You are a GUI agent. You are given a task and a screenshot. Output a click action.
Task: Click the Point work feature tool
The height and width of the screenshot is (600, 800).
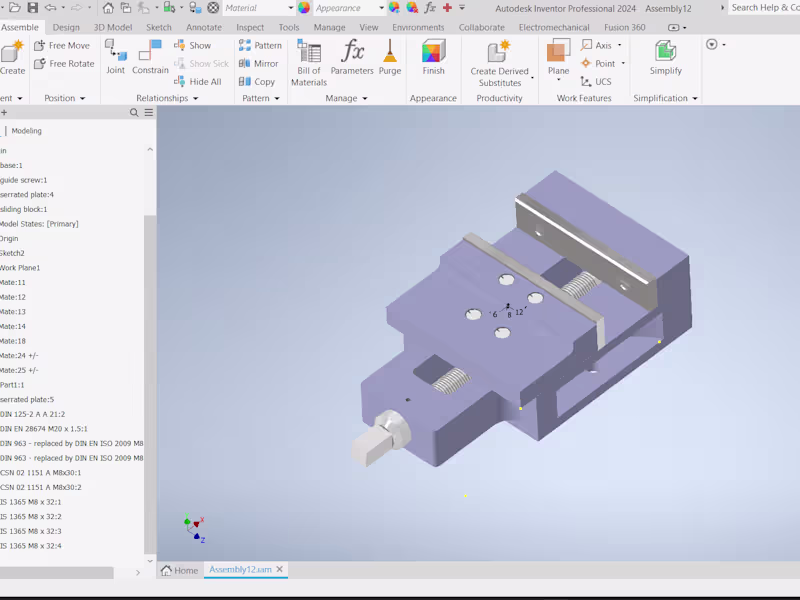(598, 64)
